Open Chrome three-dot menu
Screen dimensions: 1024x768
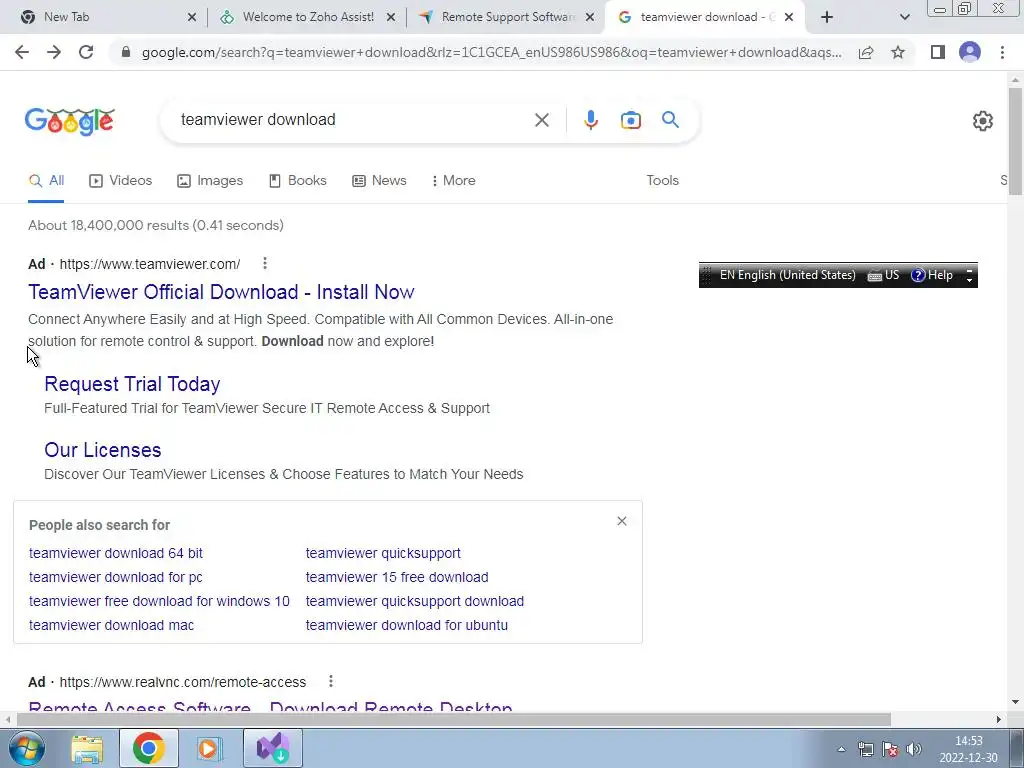tap(1002, 52)
